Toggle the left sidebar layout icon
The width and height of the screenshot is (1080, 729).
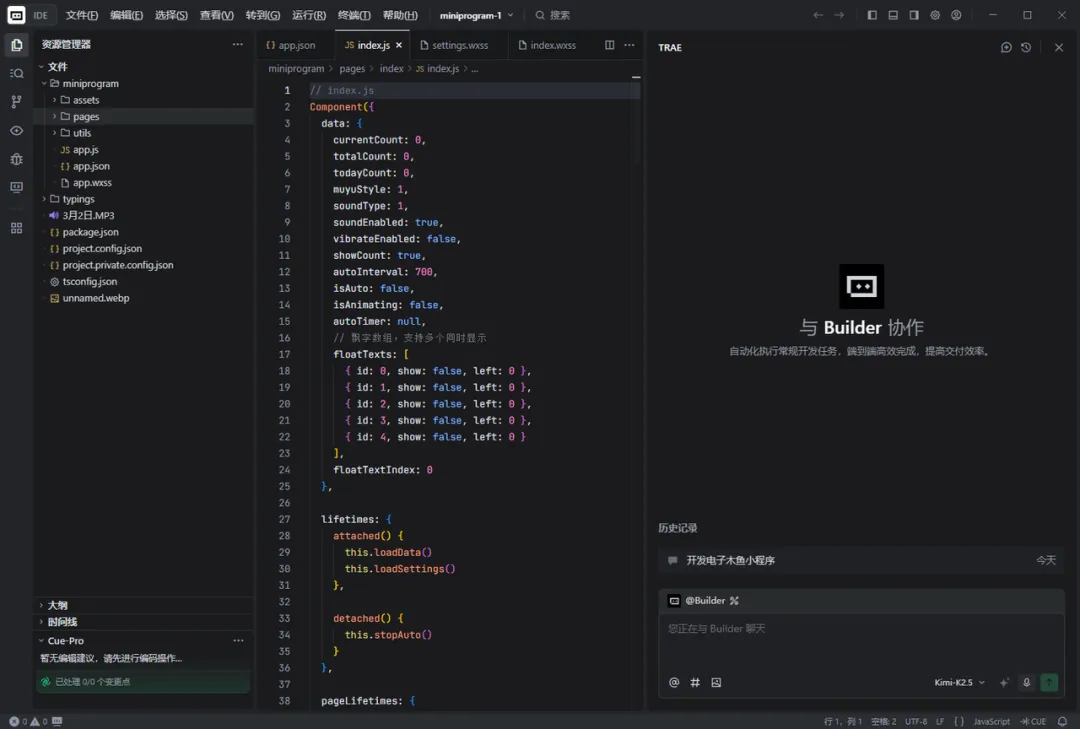(x=872, y=15)
